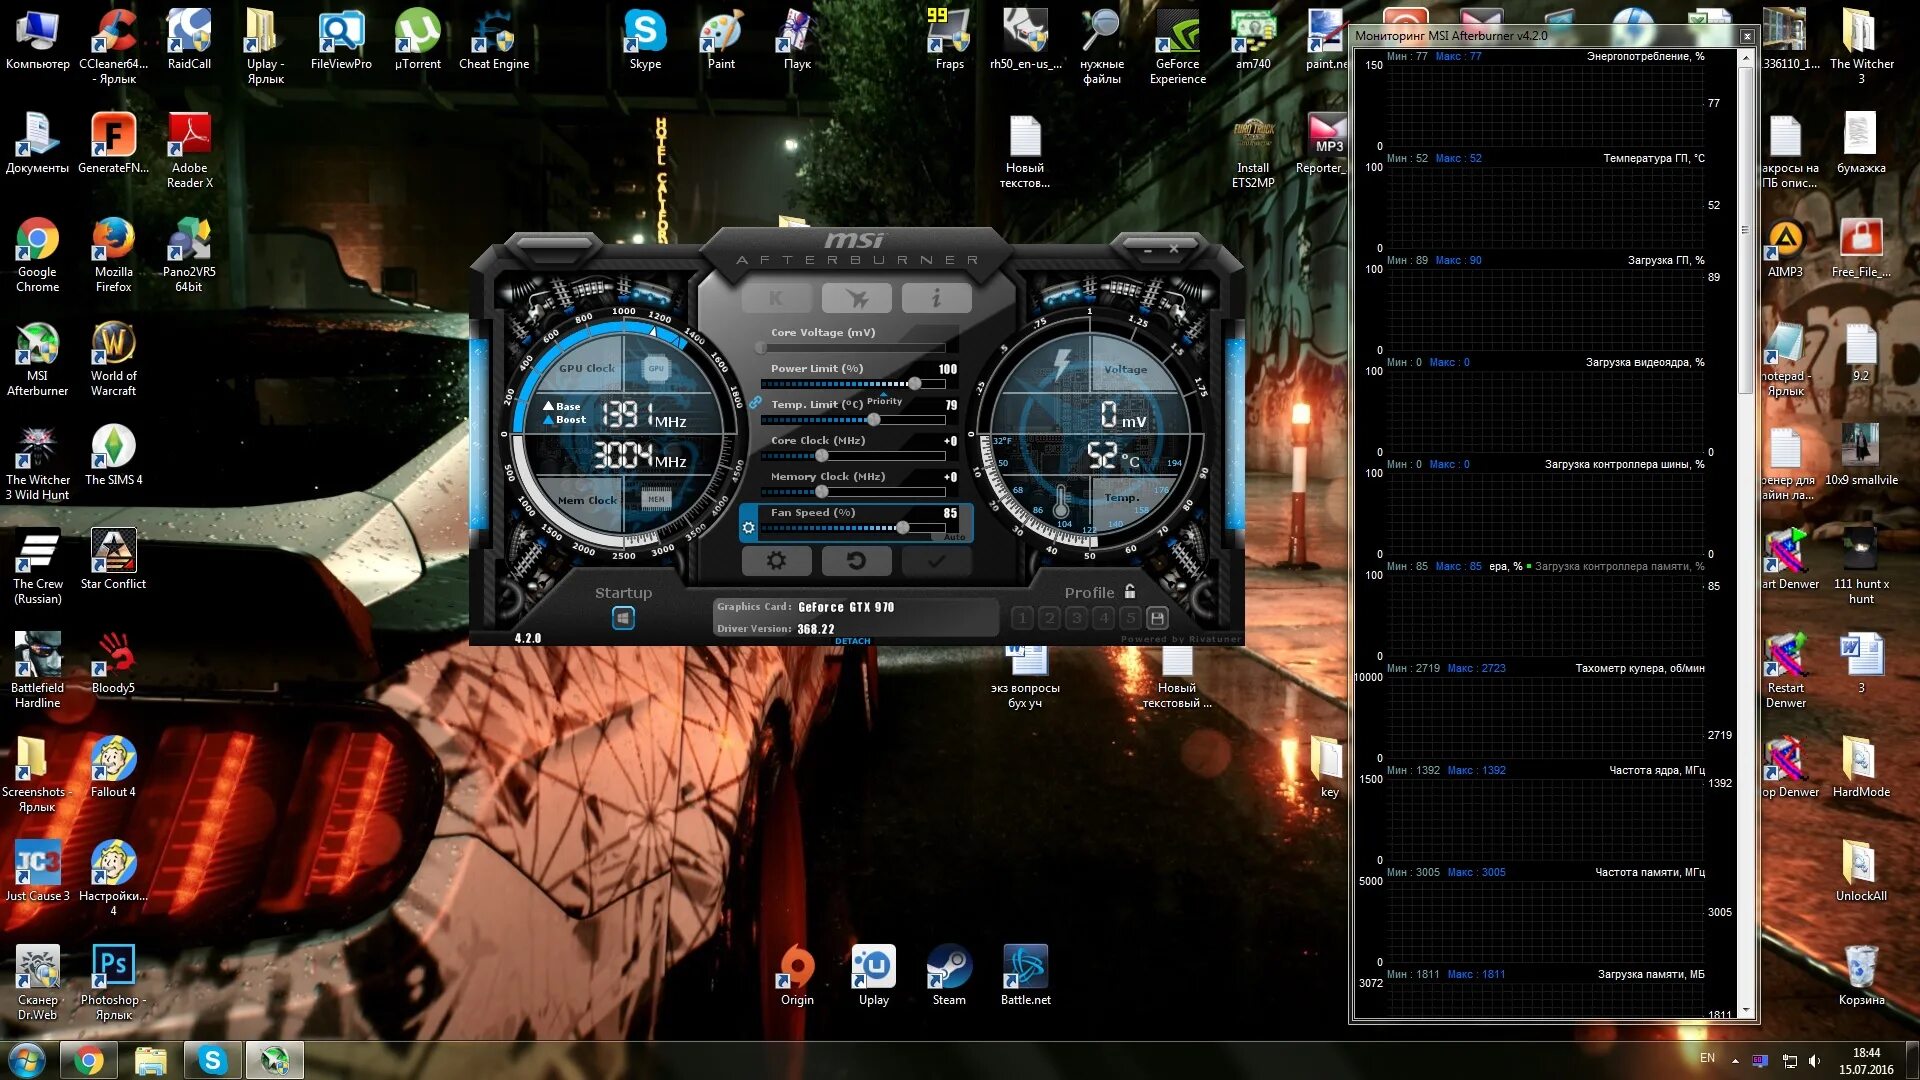Apply settings using the checkmark icon

tap(935, 562)
